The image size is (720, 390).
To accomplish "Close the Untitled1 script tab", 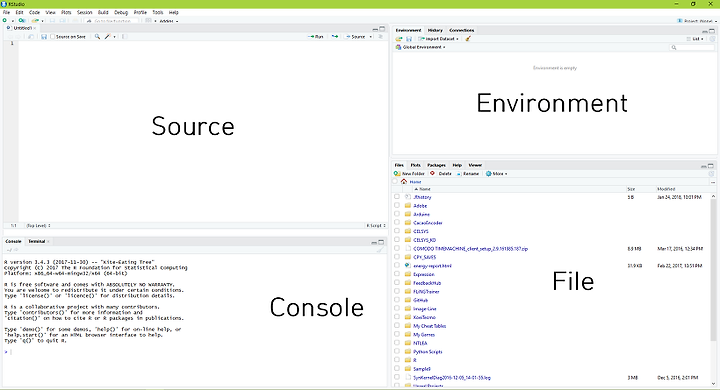I will pyautogui.click(x=34, y=28).
